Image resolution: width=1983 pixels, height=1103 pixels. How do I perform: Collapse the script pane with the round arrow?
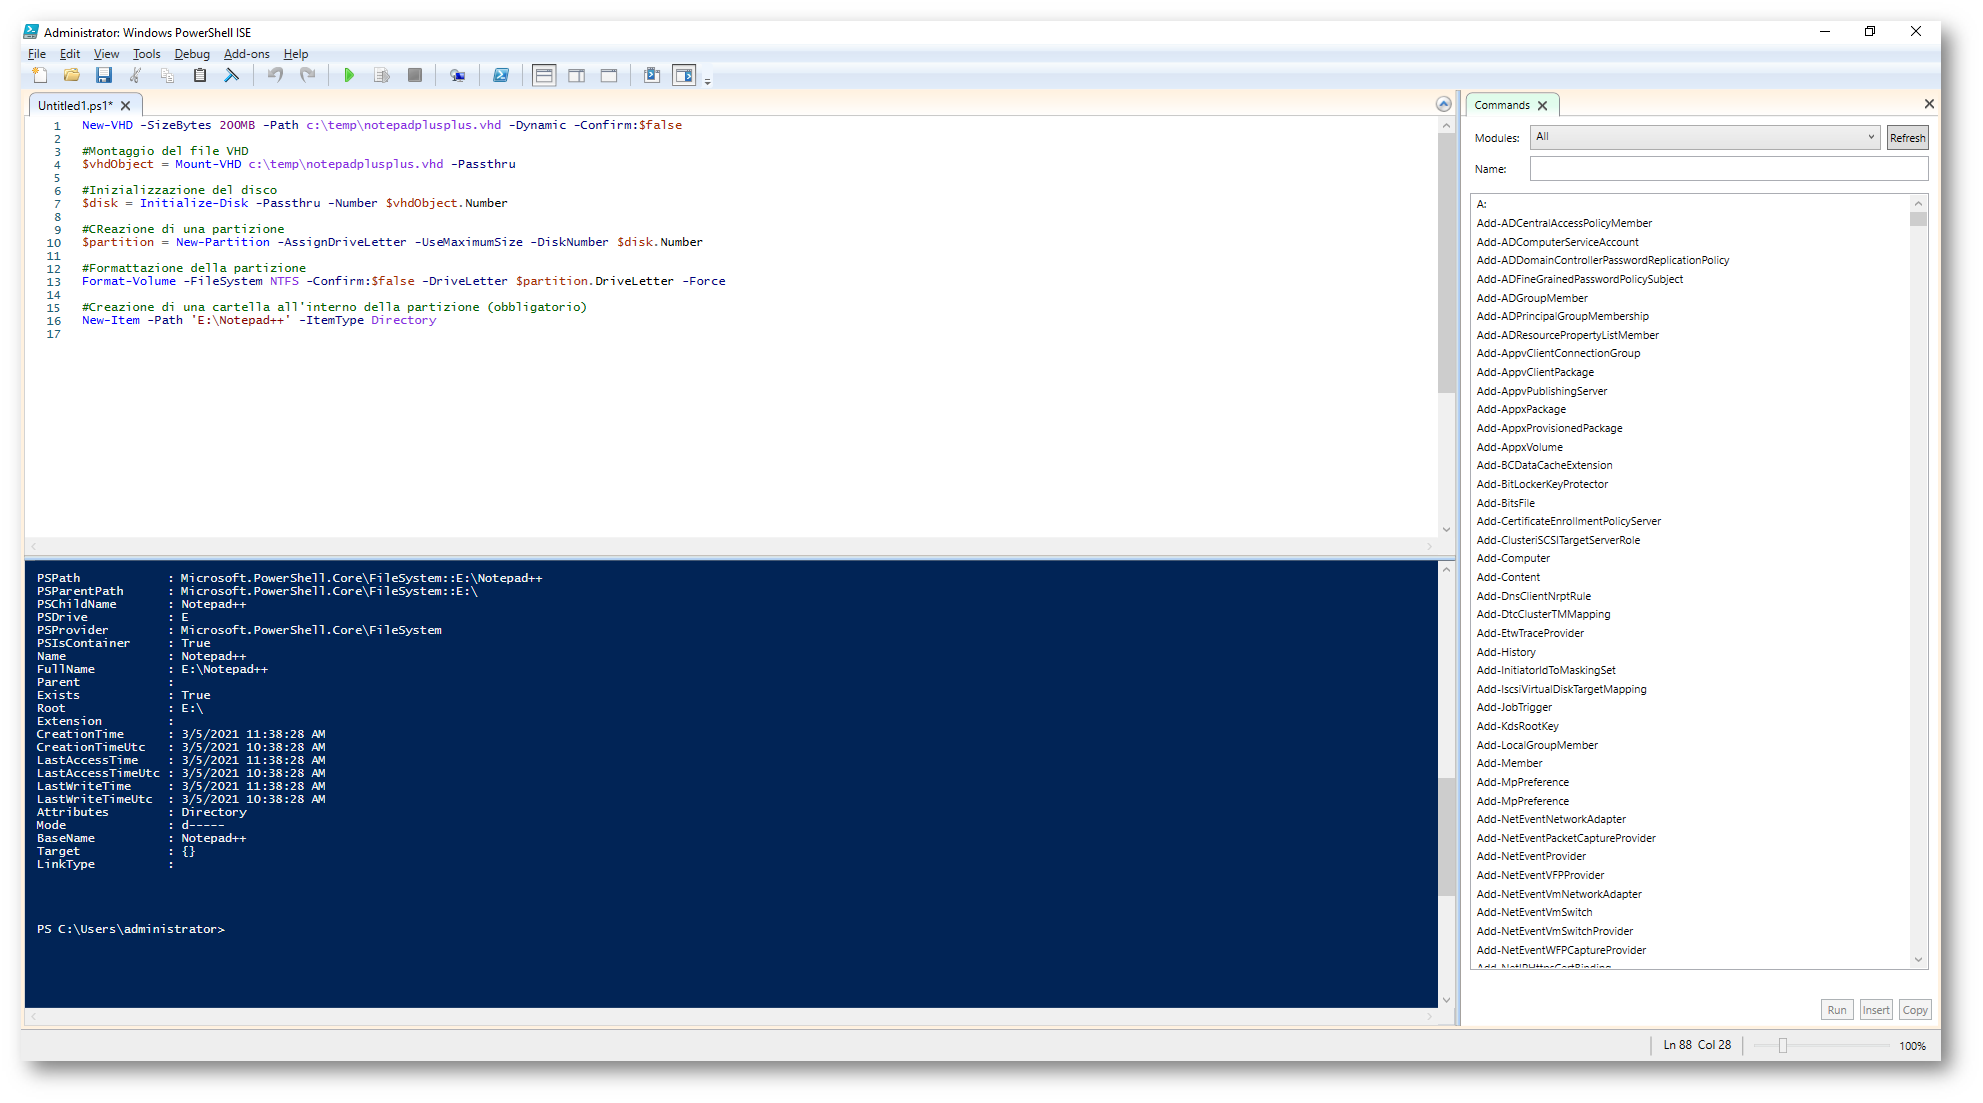1443,104
